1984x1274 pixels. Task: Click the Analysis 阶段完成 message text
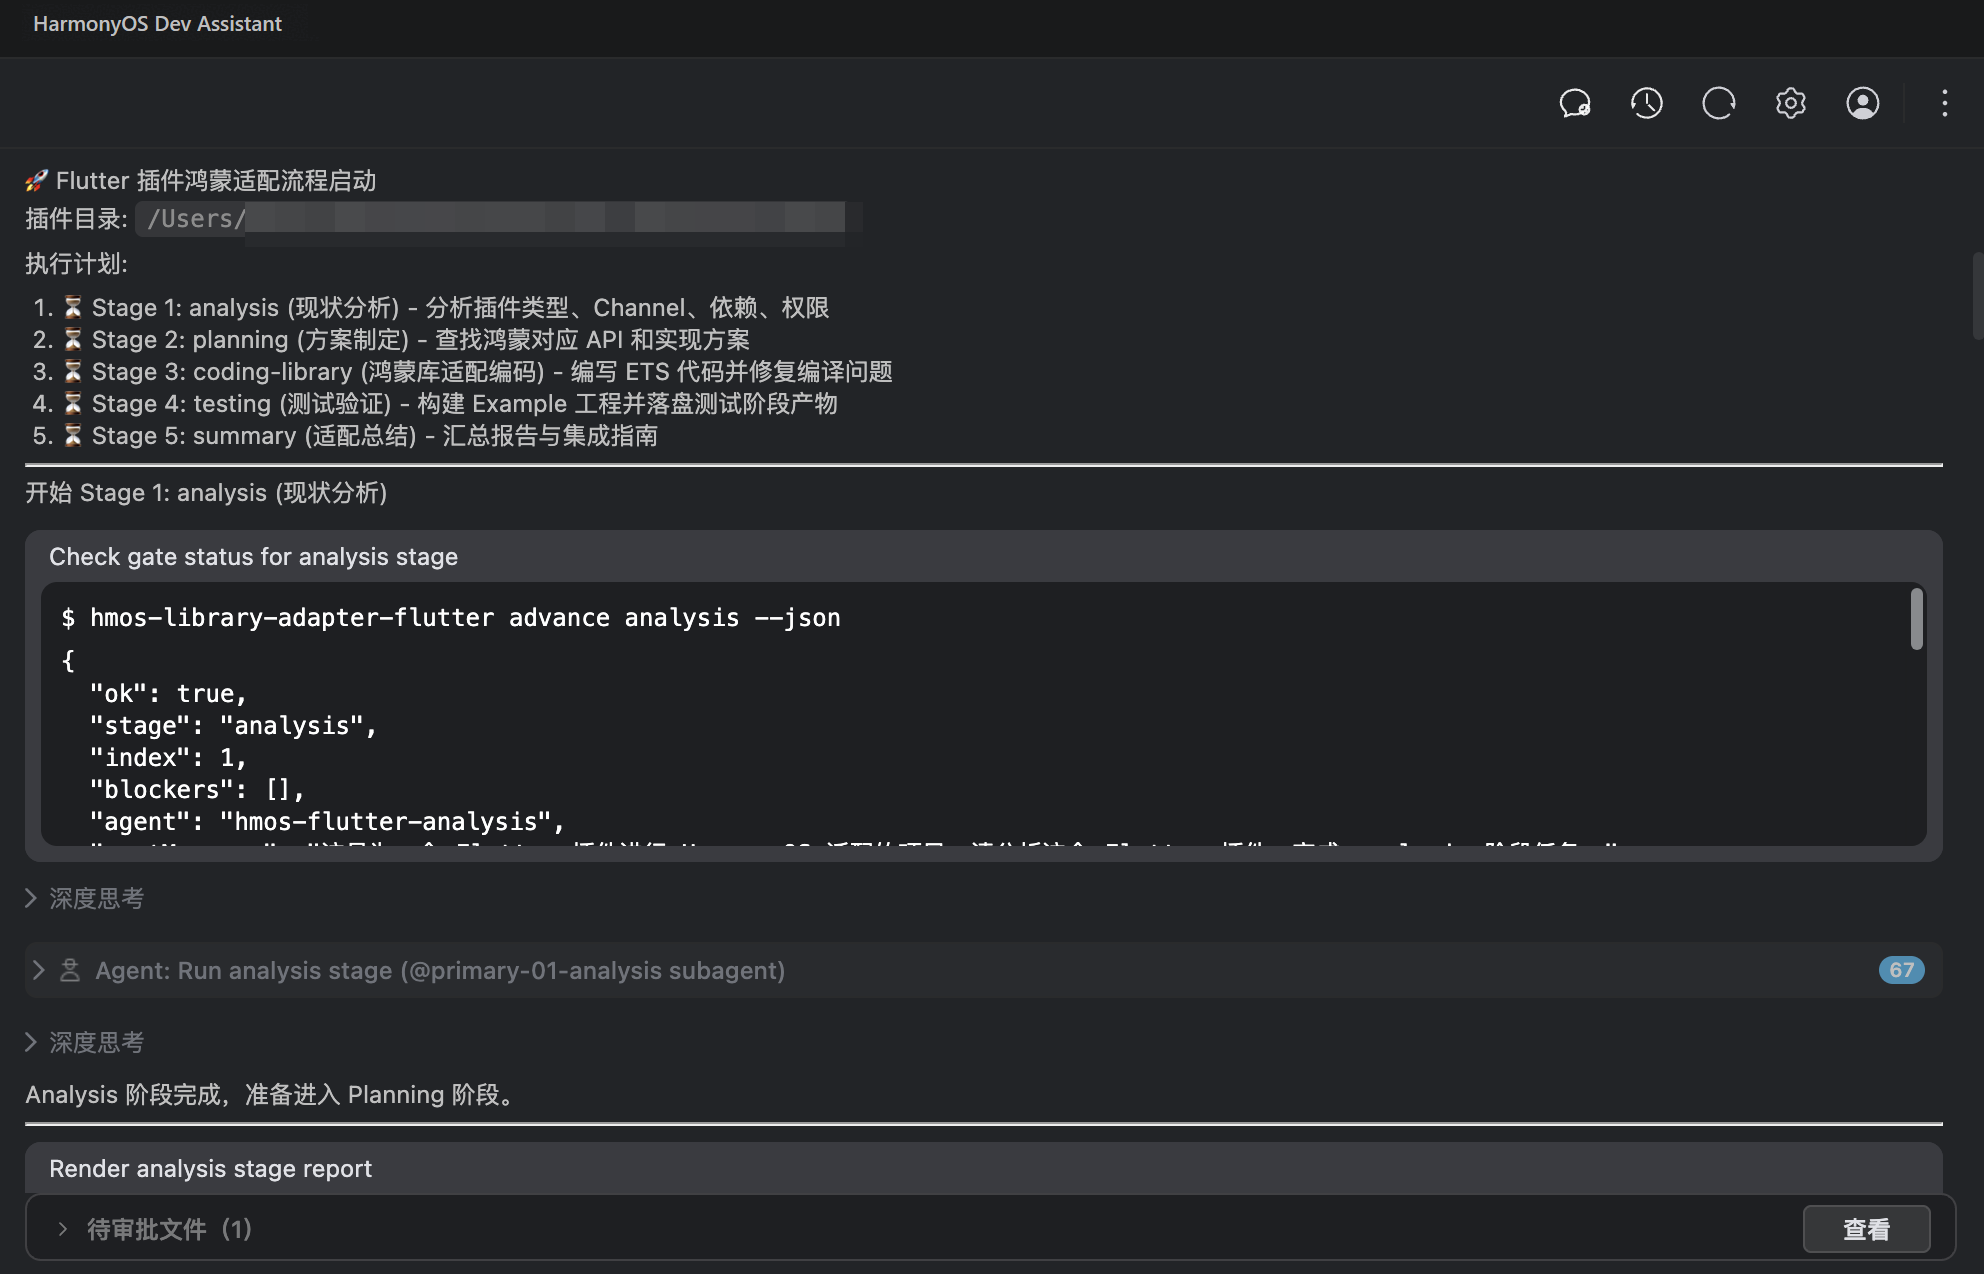click(x=272, y=1095)
